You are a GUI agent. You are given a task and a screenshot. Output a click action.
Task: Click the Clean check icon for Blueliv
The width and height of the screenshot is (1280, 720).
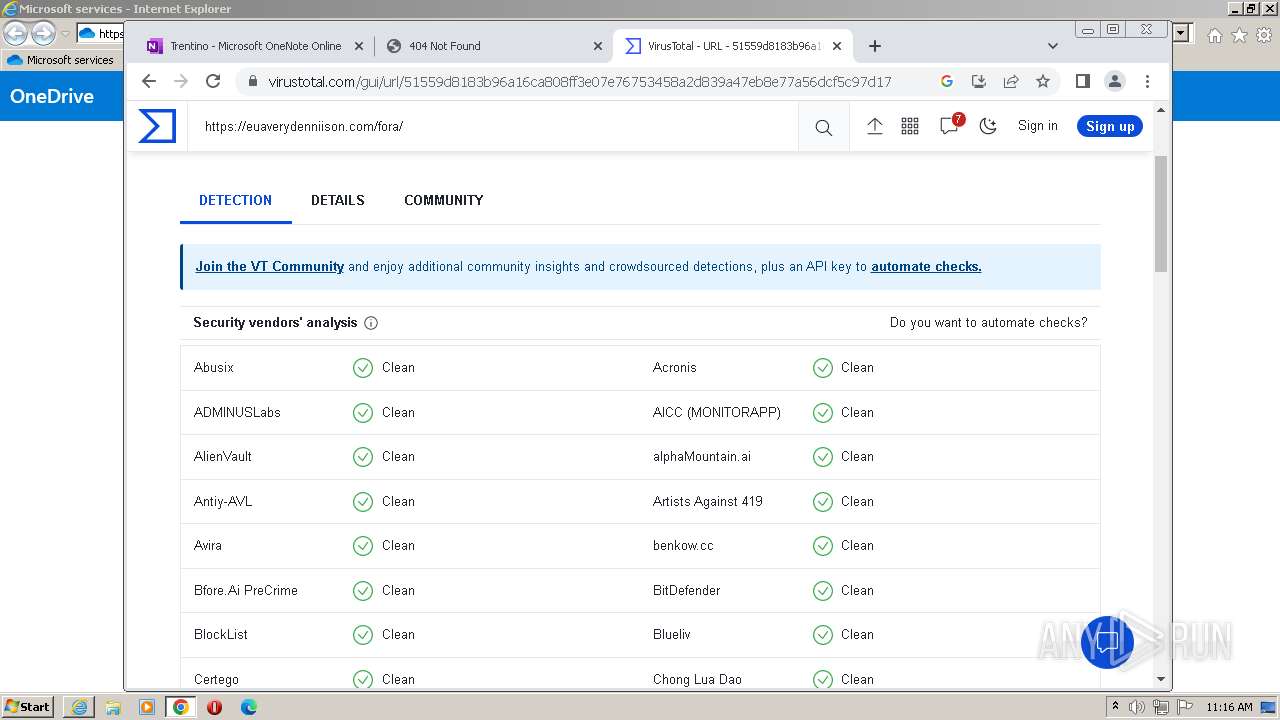click(x=823, y=635)
